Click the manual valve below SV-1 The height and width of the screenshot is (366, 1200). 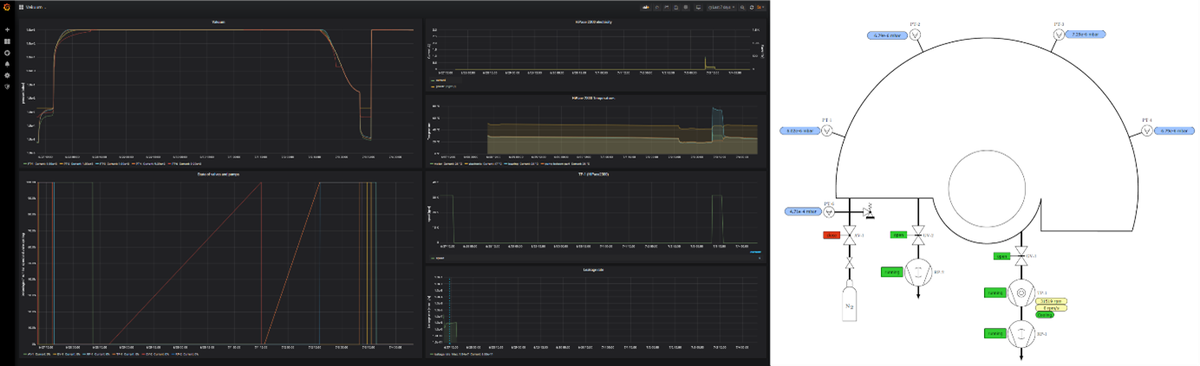point(849,263)
